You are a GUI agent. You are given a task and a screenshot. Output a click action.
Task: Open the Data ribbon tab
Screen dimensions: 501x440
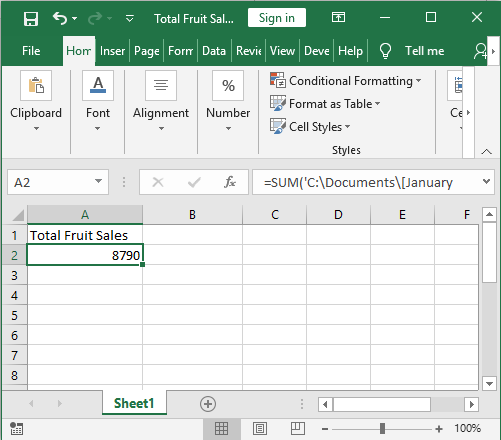click(x=214, y=51)
